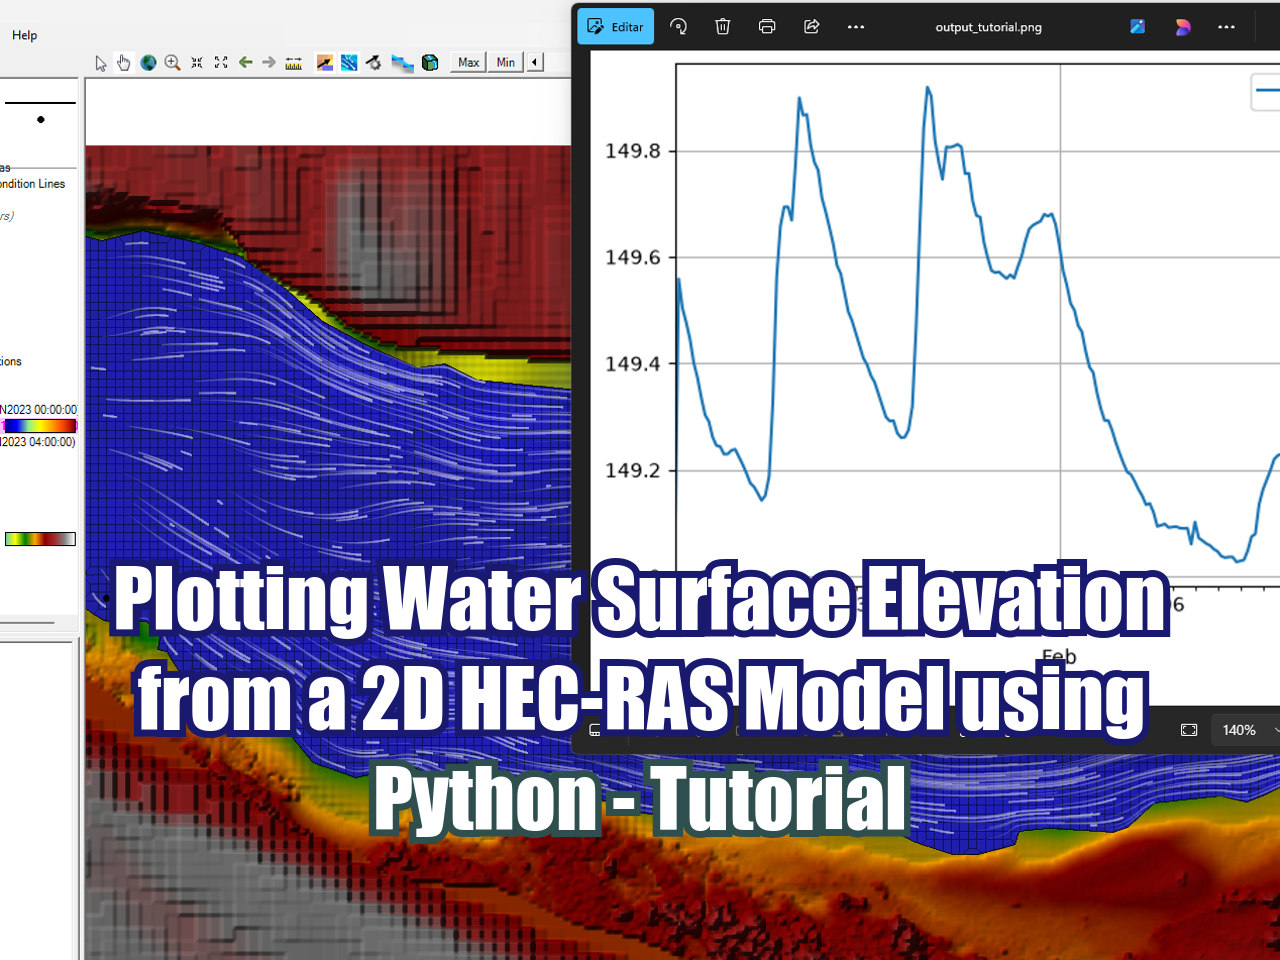Screen dimensions: 1280x960
Task: Click the rainbow color scale legend bar
Action: (40, 426)
